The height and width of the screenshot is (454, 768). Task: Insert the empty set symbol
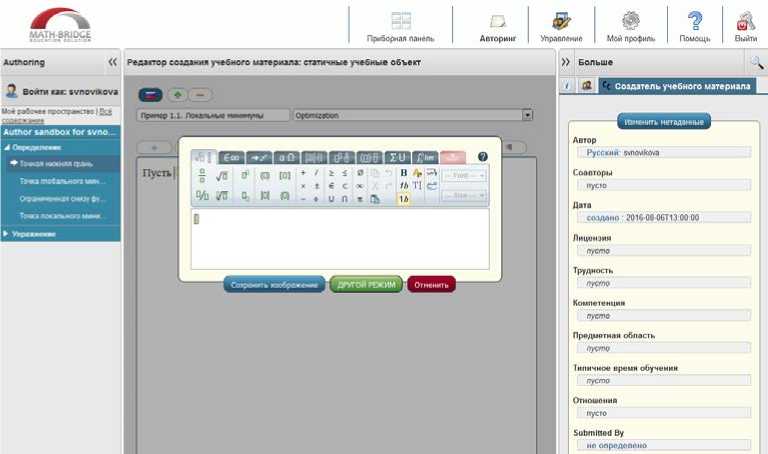pos(360,173)
